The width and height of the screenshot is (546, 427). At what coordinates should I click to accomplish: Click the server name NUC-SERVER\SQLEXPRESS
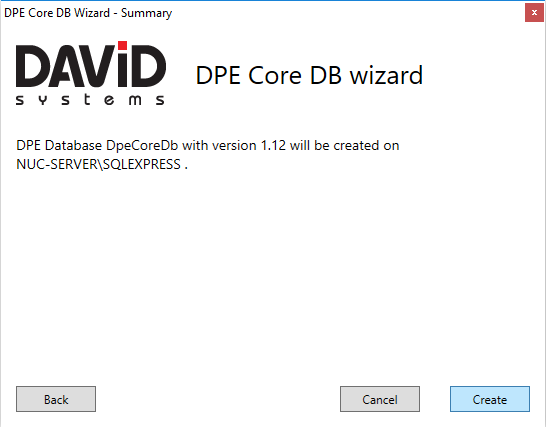tap(99, 164)
